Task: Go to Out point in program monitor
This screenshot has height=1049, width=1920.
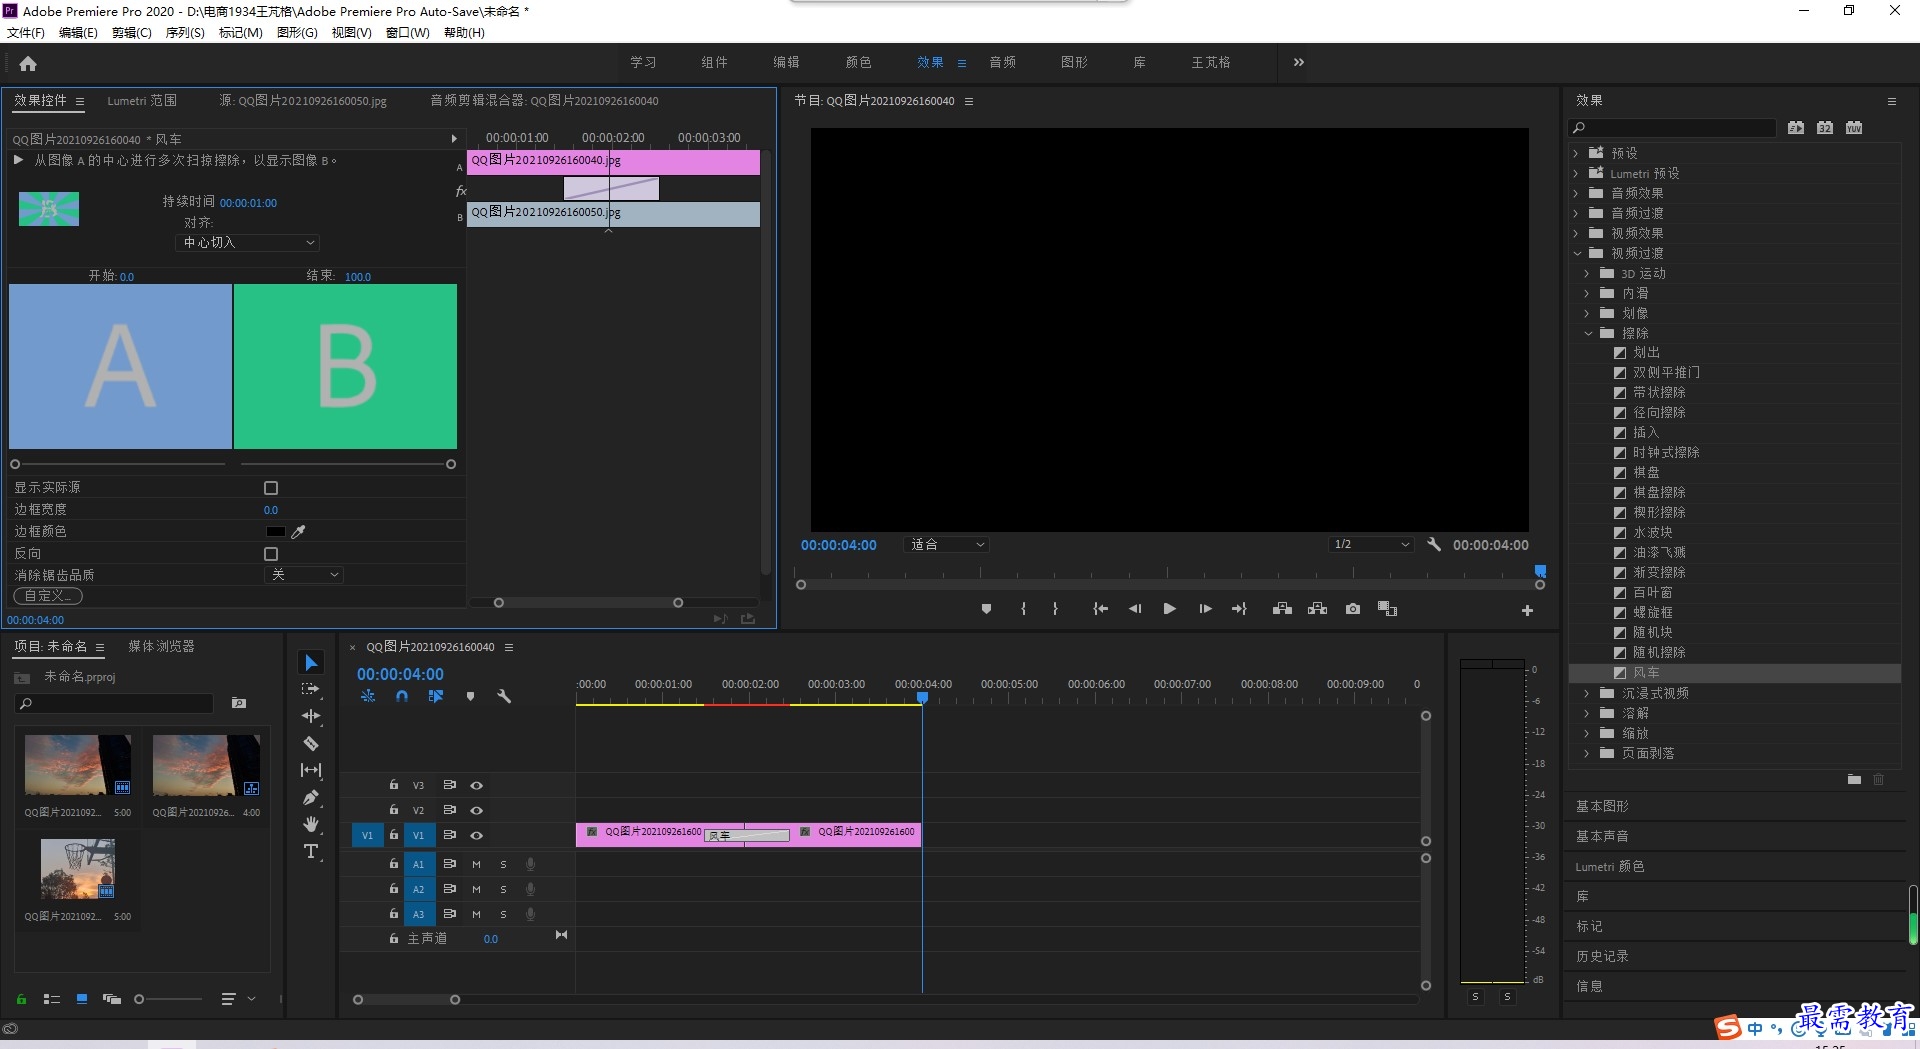Action: tap(1240, 609)
